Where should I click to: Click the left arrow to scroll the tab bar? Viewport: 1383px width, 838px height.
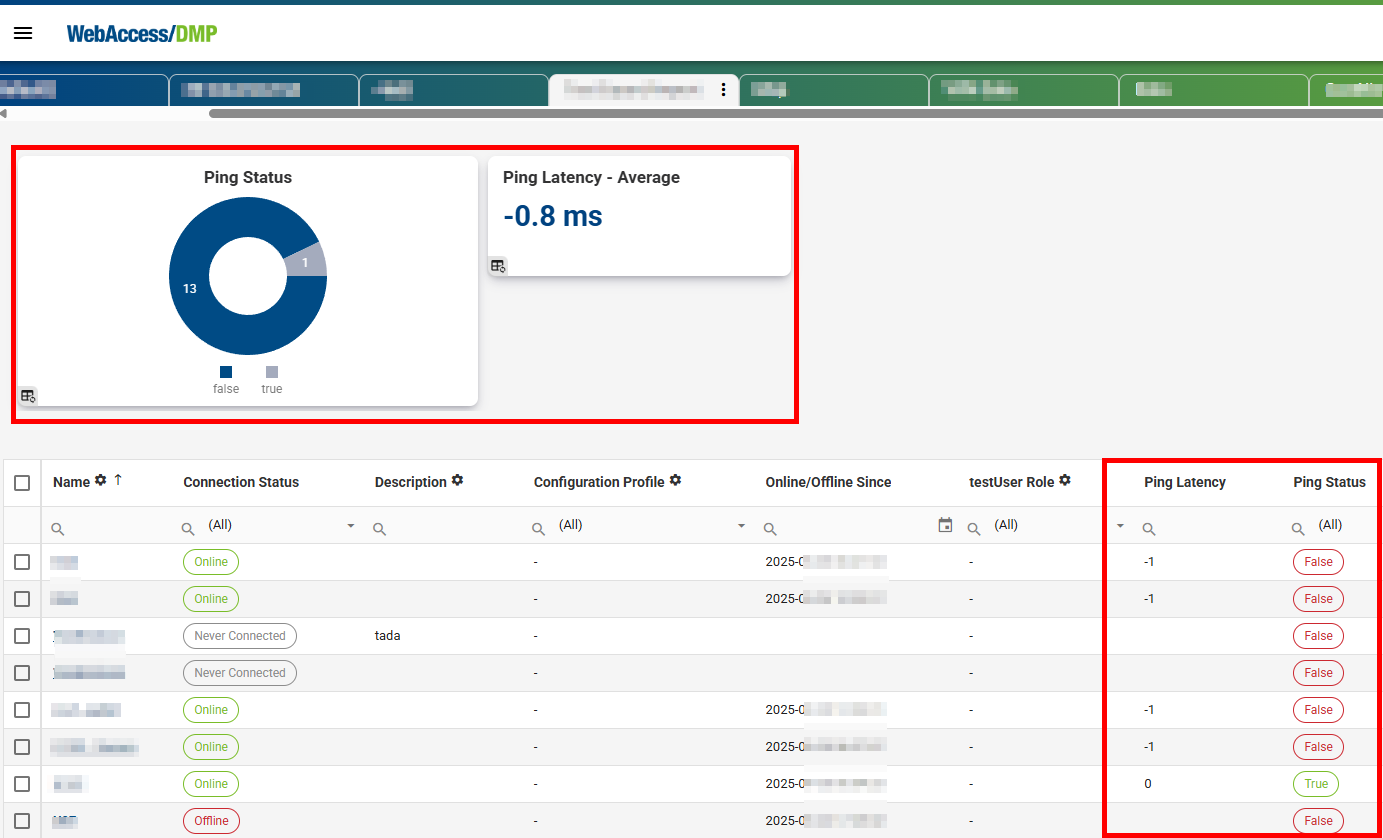6,114
